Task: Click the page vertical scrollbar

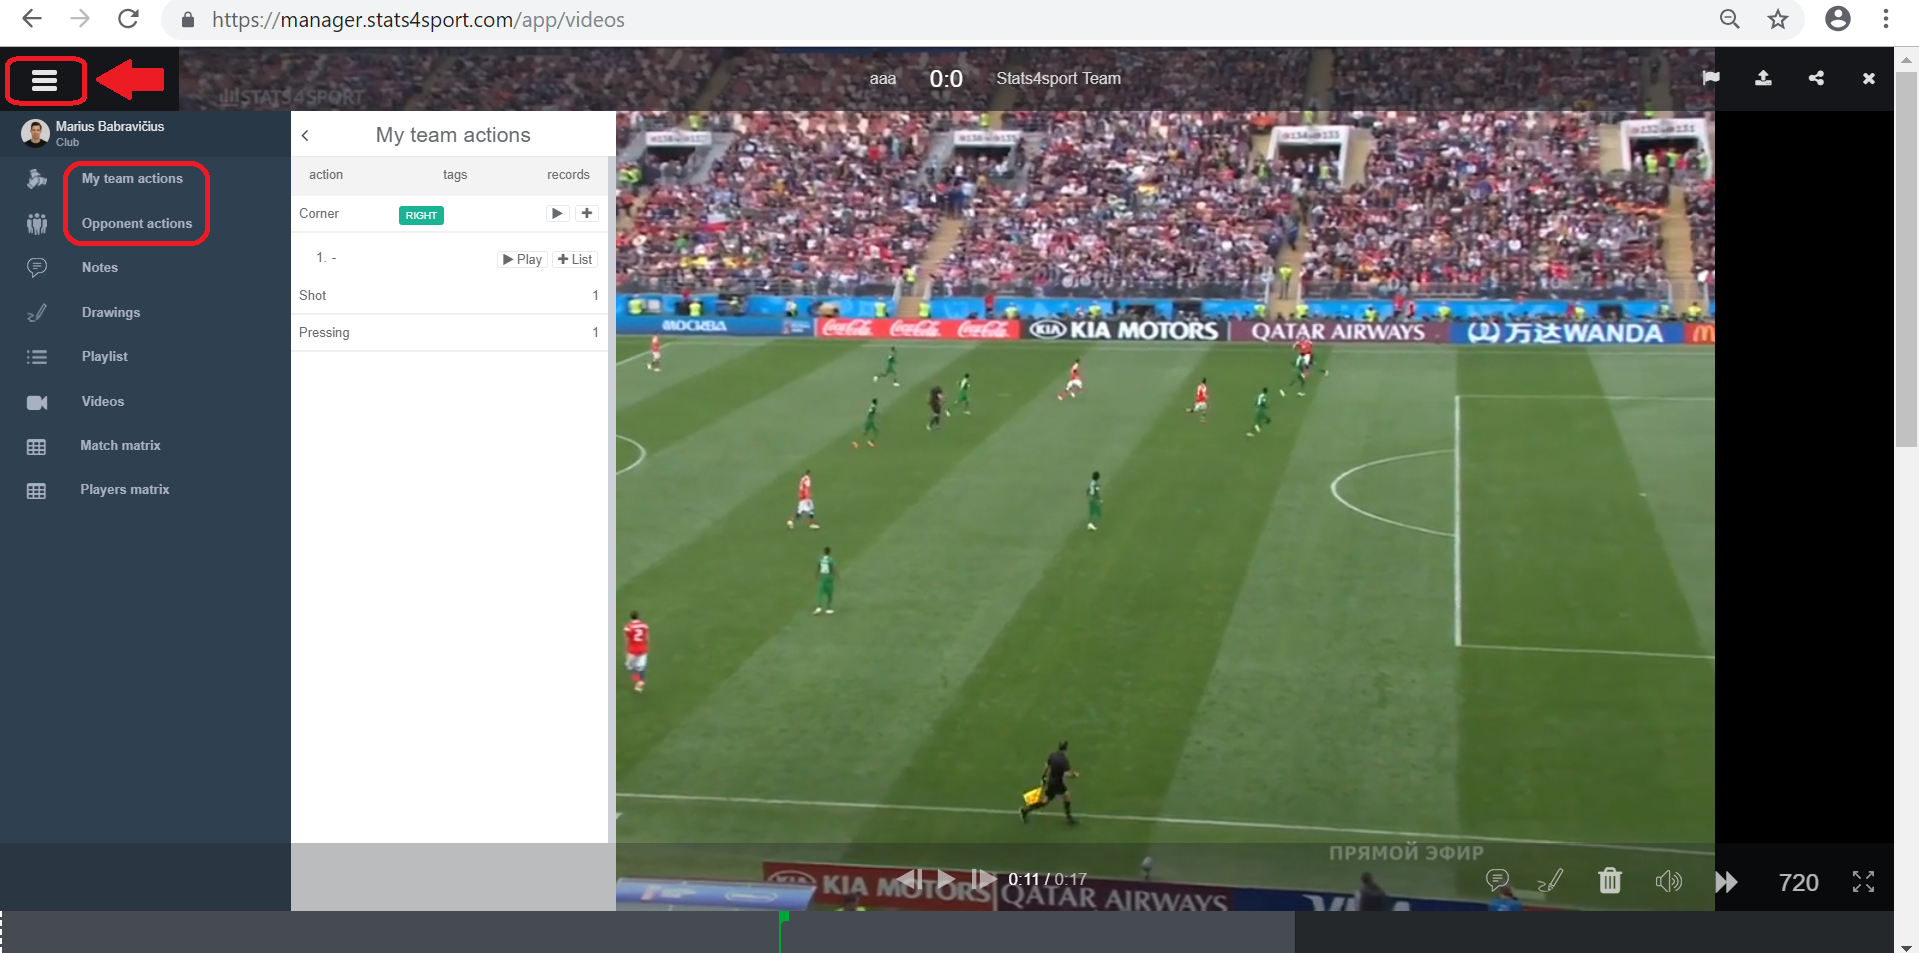Action: point(1906,260)
